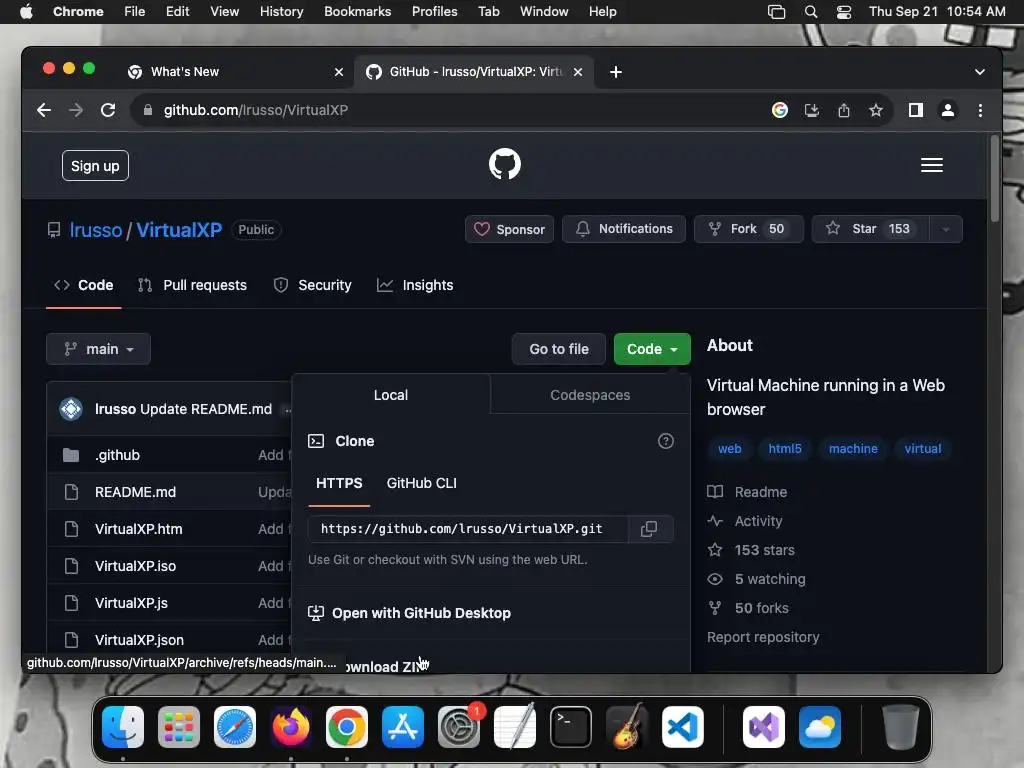Image resolution: width=1024 pixels, height=768 pixels.
Task: Click the Sponsor button
Action: [x=509, y=229]
